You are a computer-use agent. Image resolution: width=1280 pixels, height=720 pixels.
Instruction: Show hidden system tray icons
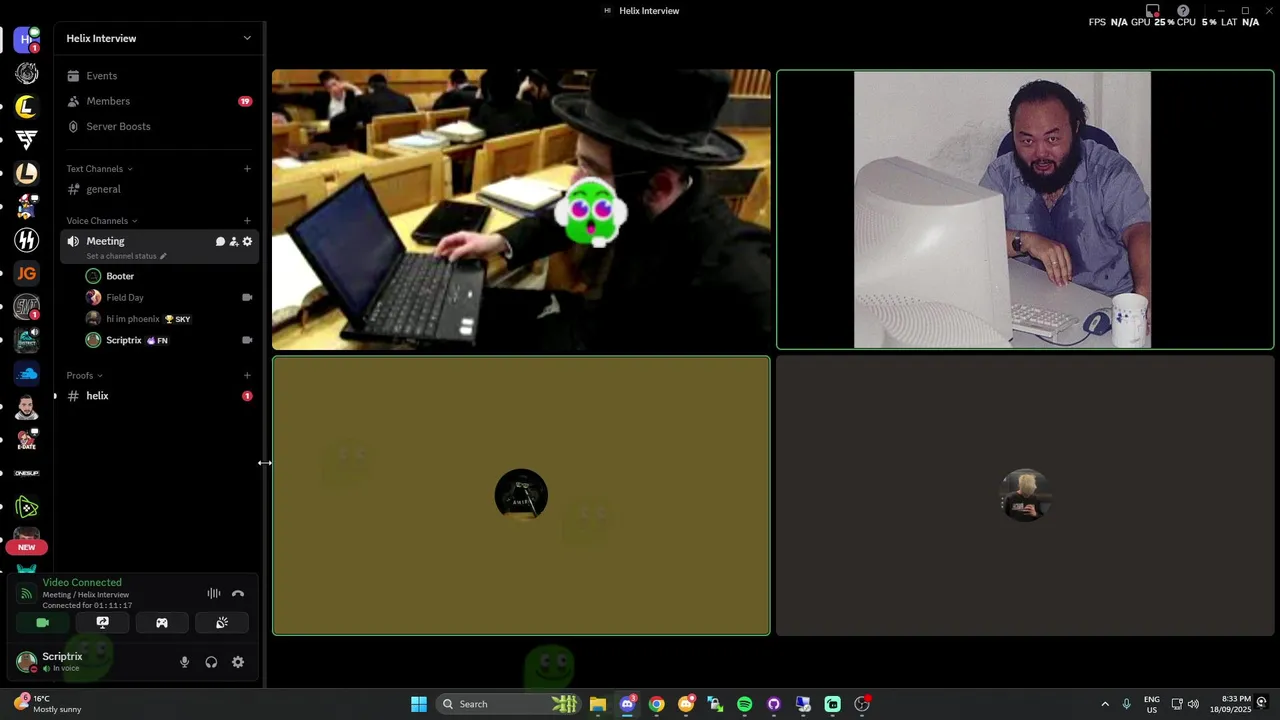click(x=1105, y=704)
